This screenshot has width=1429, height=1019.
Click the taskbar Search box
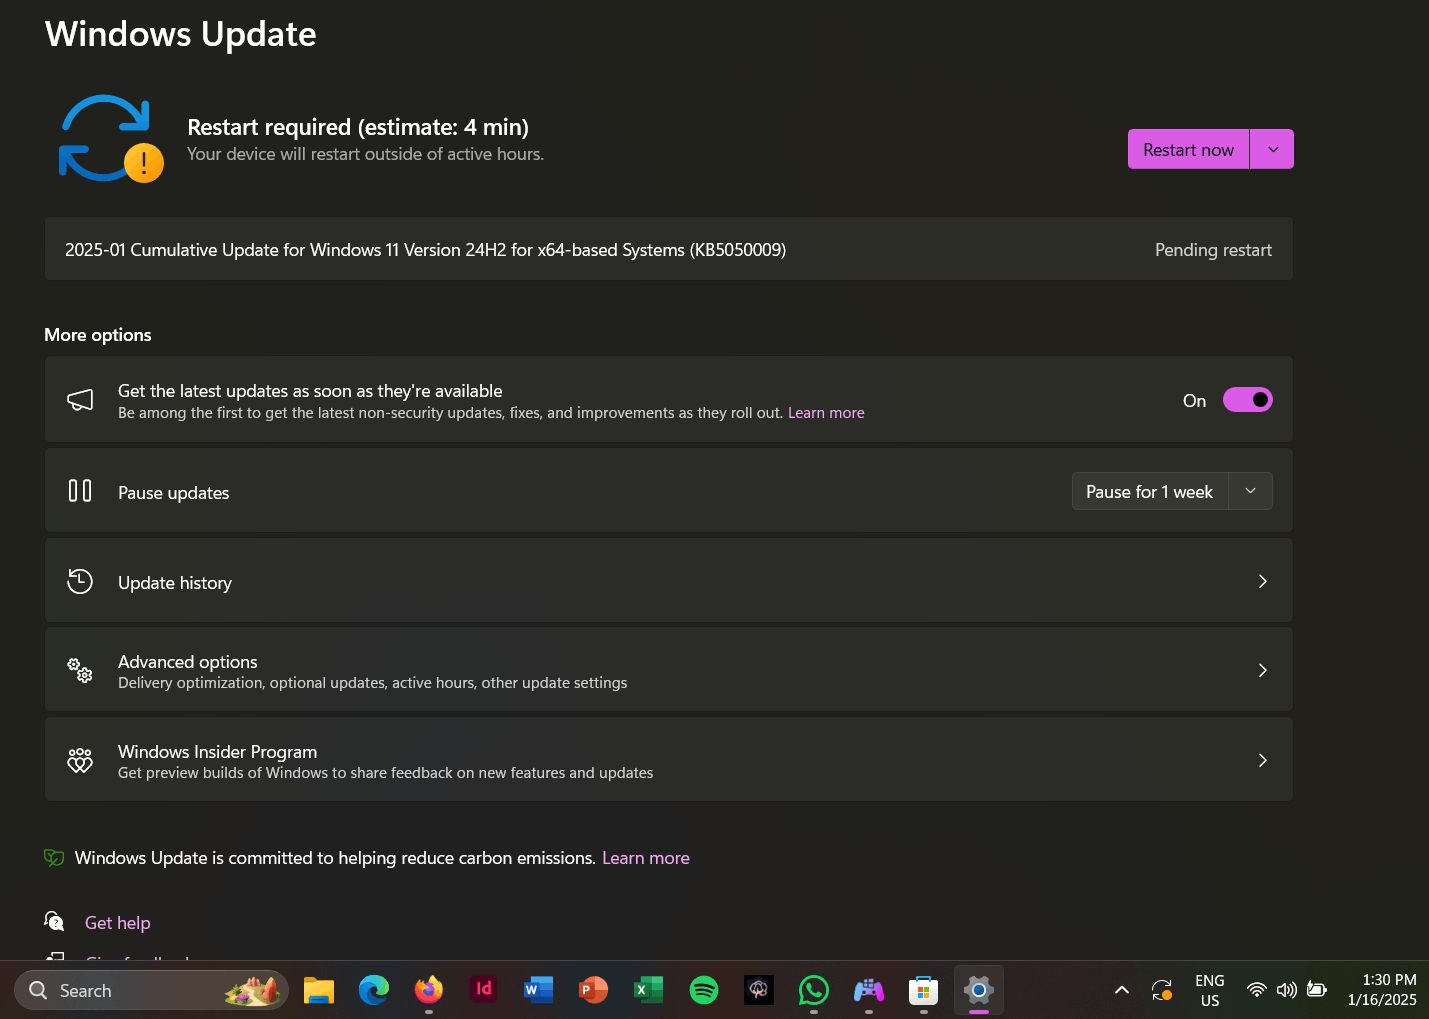point(151,990)
